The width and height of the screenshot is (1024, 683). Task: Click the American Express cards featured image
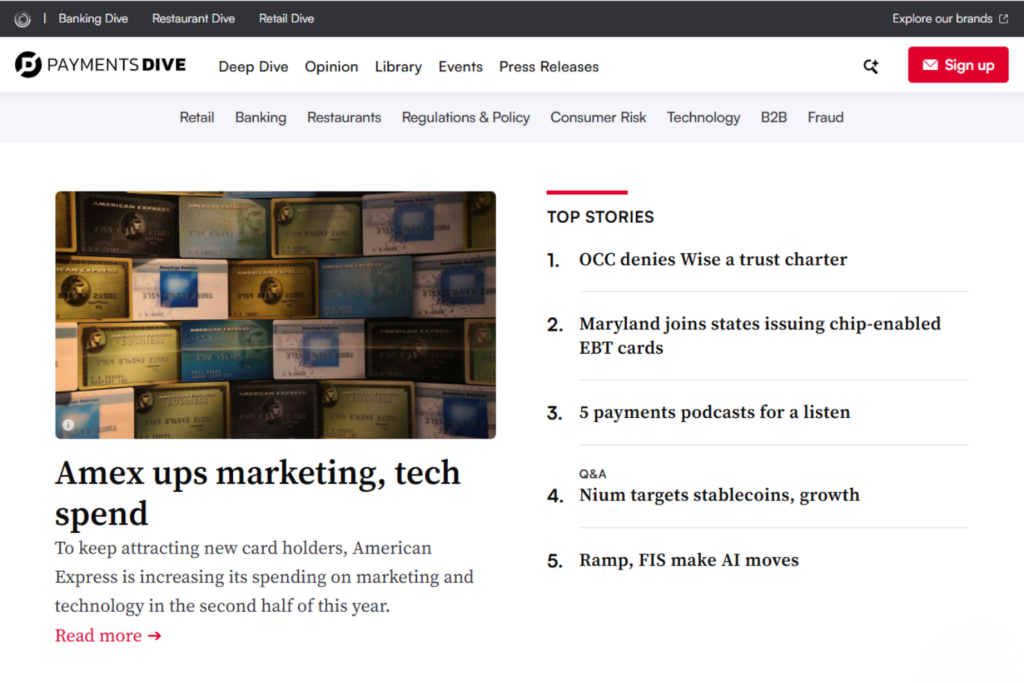click(276, 315)
